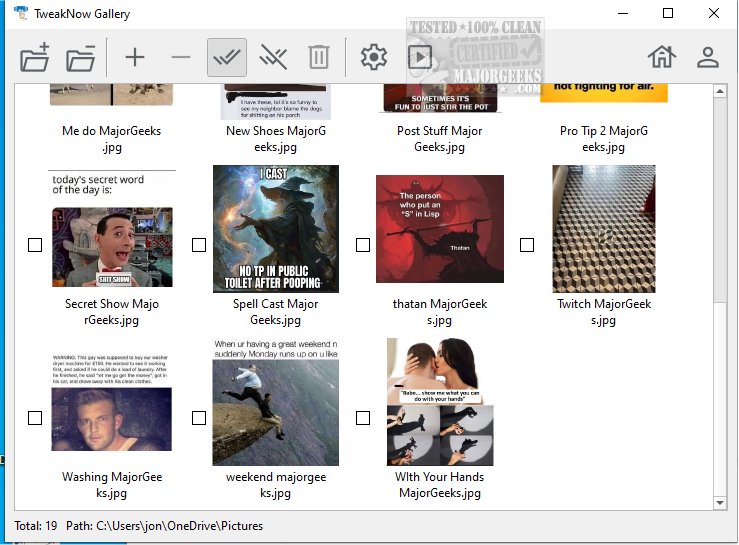
Task: Check the weekend majorgeeks.jpg checkbox
Action: point(199,418)
